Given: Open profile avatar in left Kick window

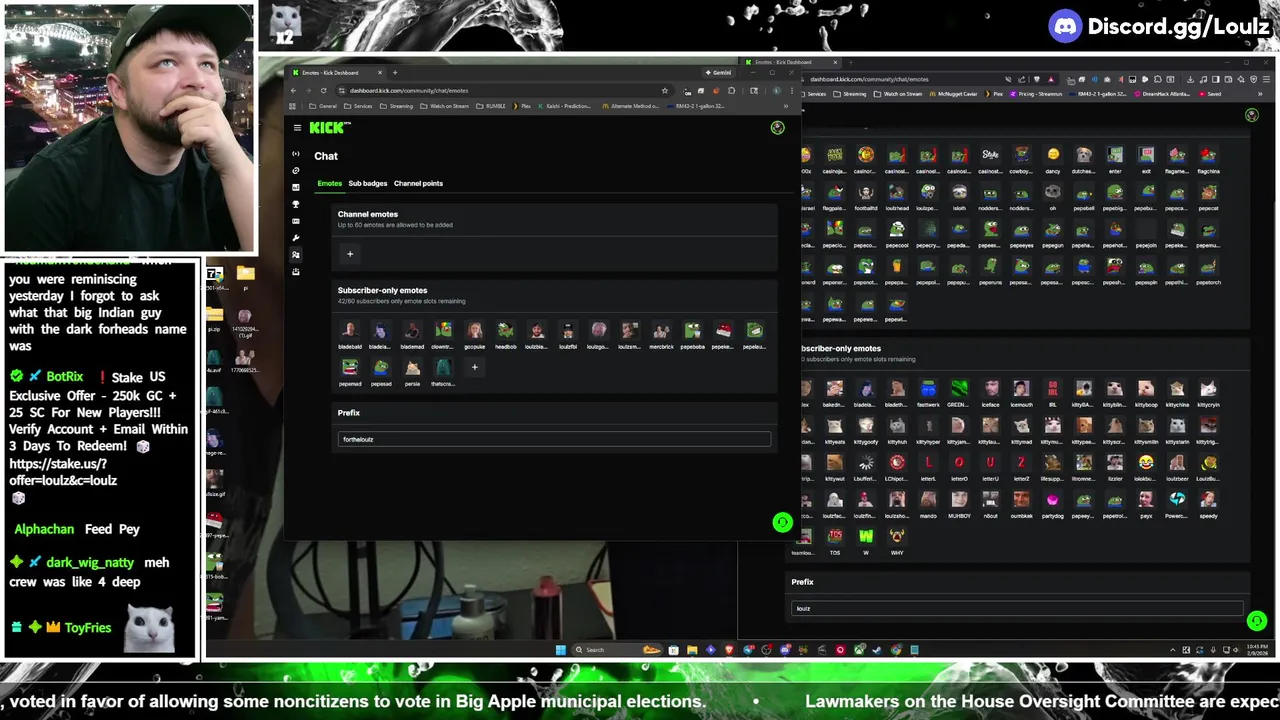Looking at the screenshot, I should coord(777,128).
